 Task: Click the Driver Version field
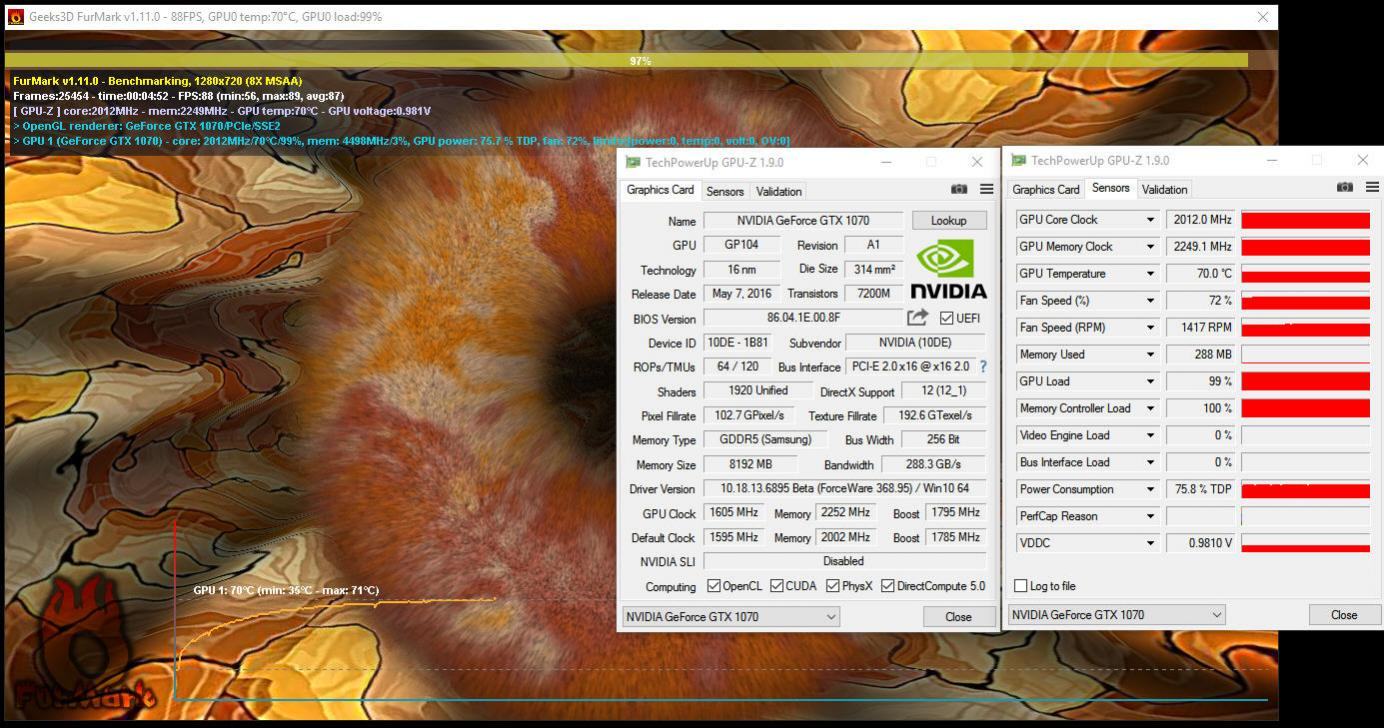click(x=845, y=489)
